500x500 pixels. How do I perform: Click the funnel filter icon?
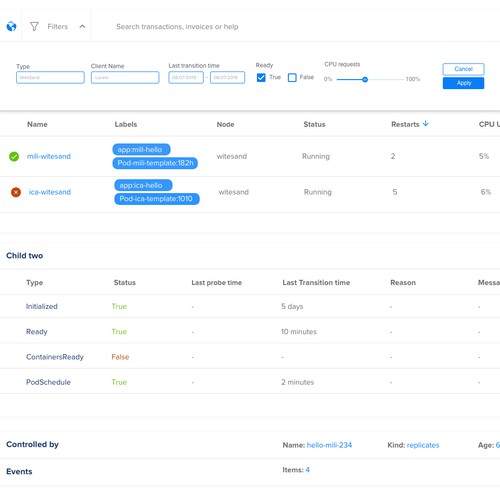coord(34,26)
